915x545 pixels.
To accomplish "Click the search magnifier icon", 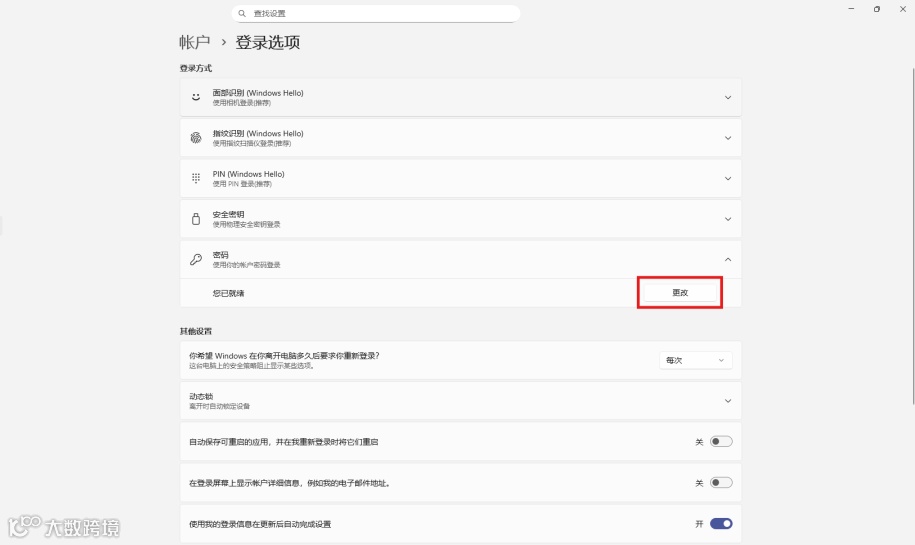I will point(242,13).
